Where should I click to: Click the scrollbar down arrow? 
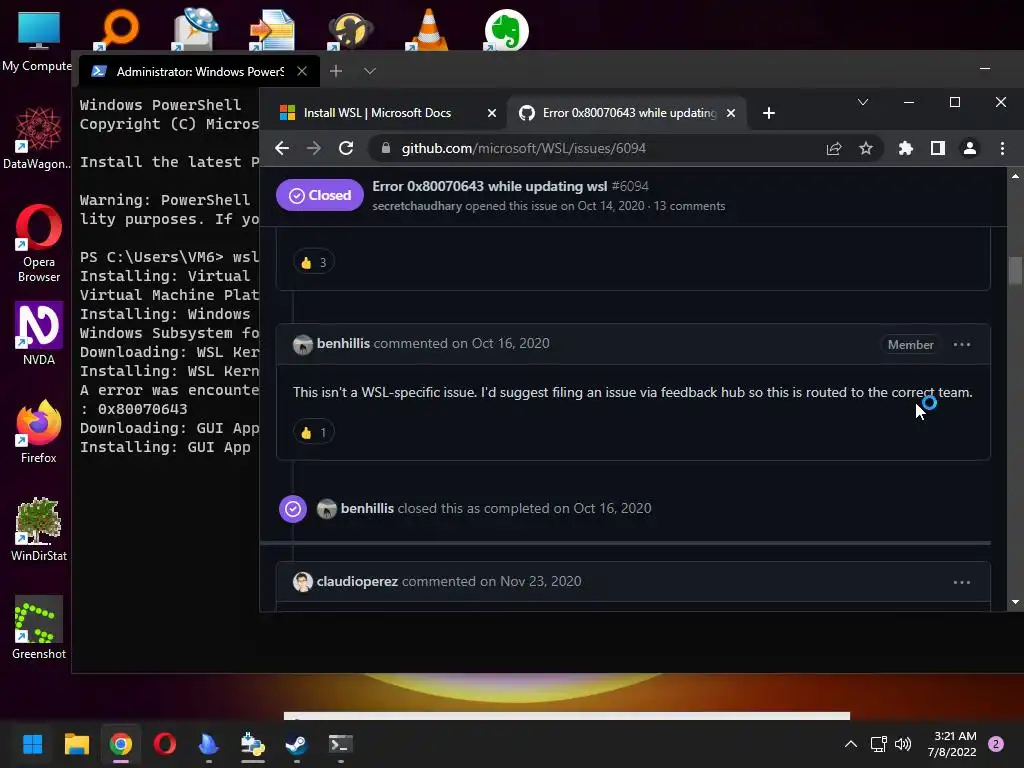1015,602
